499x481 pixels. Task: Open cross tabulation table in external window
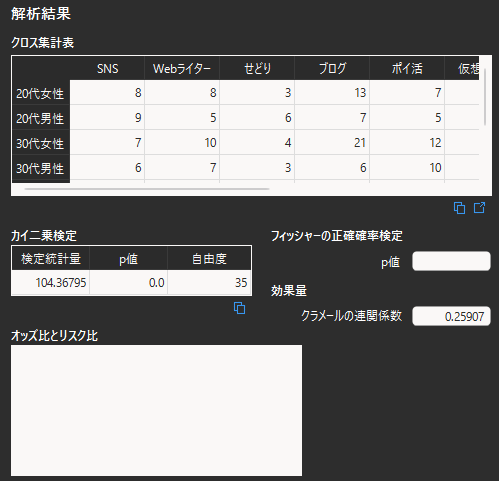tap(479, 208)
